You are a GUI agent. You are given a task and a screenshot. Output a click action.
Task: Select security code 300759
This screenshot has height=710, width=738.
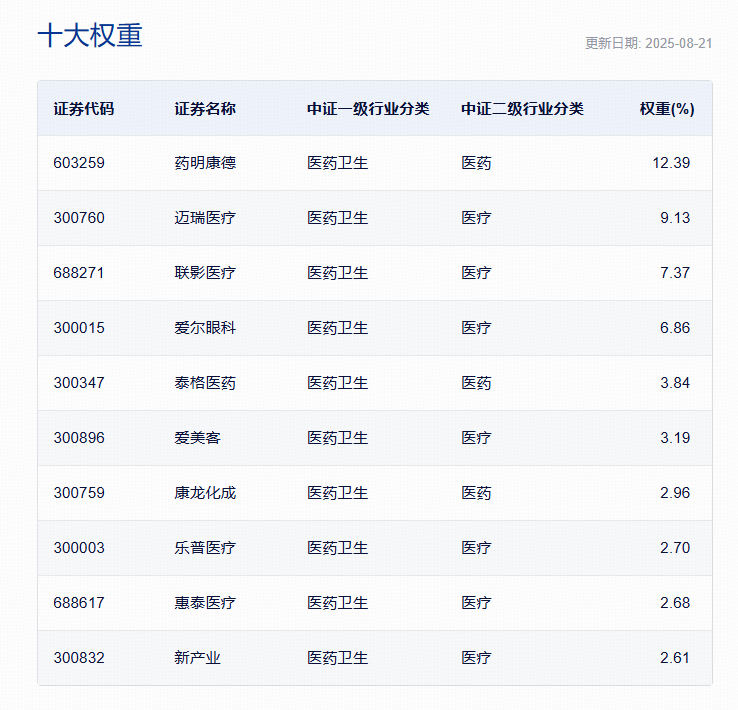[79, 493]
